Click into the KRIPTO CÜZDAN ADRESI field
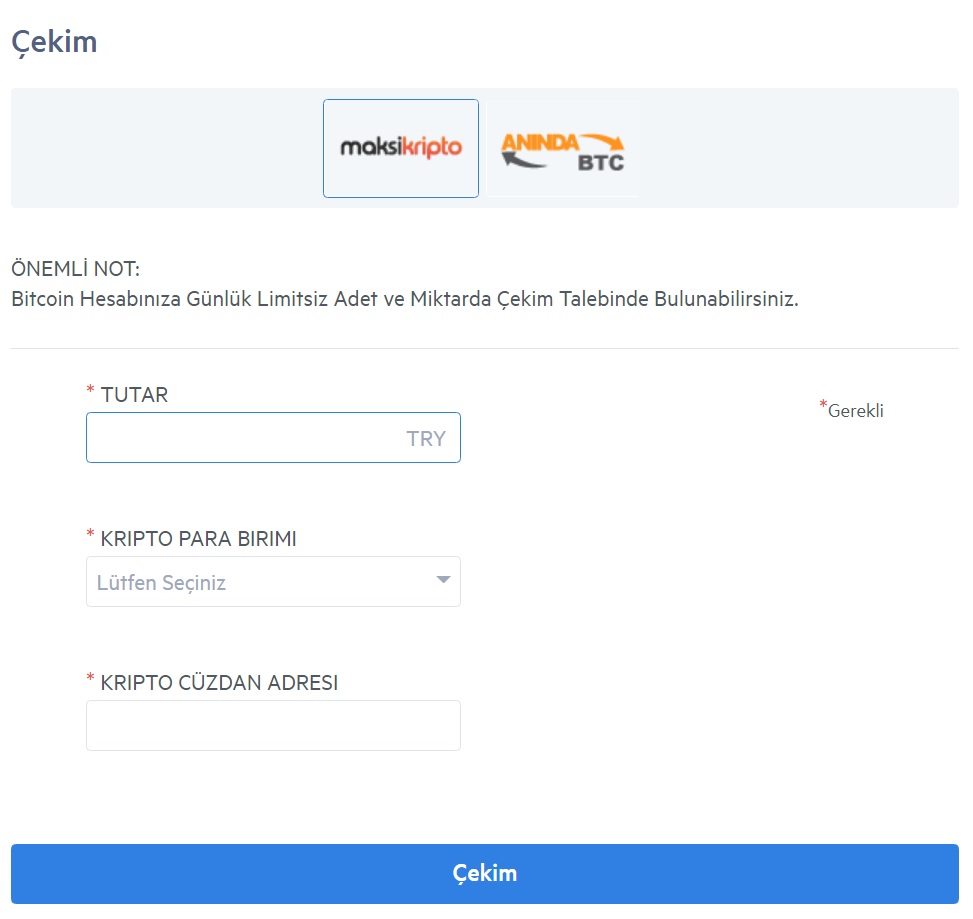Image resolution: width=973 pixels, height=919 pixels. click(273, 725)
